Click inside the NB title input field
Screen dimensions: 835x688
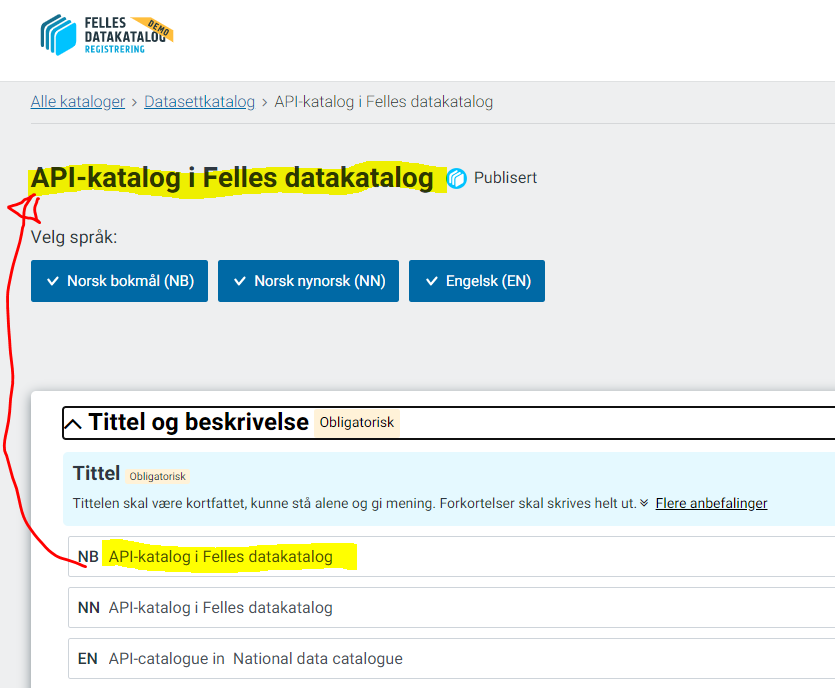300,556
